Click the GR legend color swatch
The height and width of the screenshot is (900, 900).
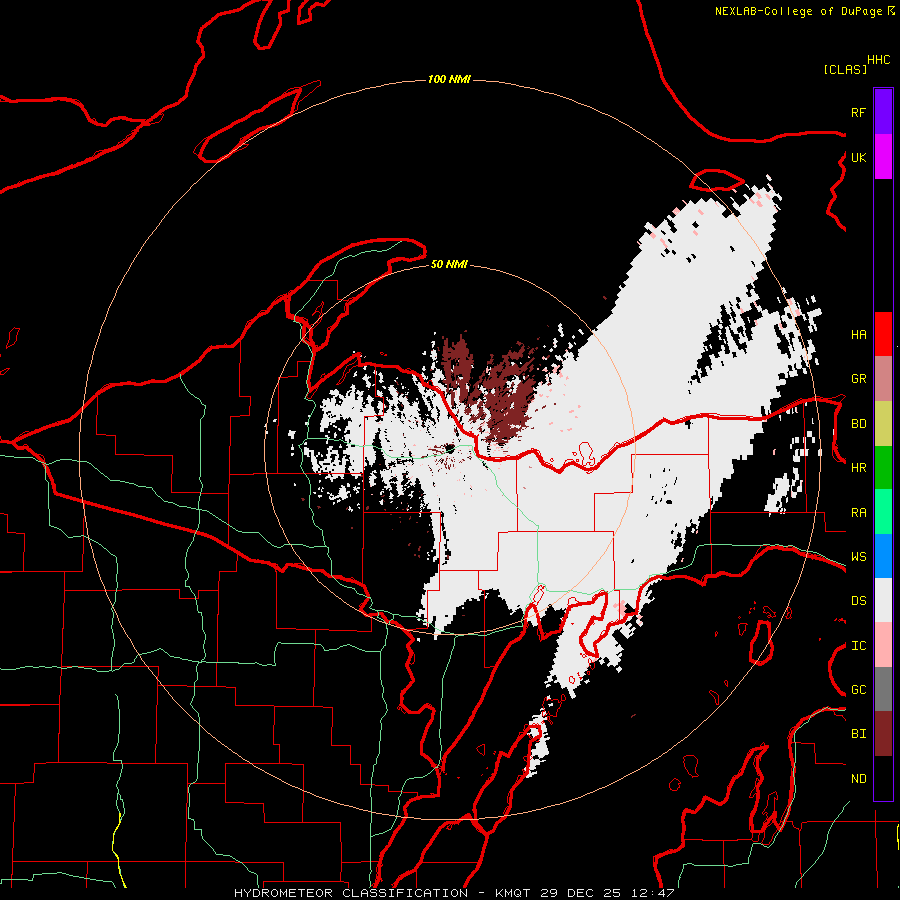tap(883, 379)
